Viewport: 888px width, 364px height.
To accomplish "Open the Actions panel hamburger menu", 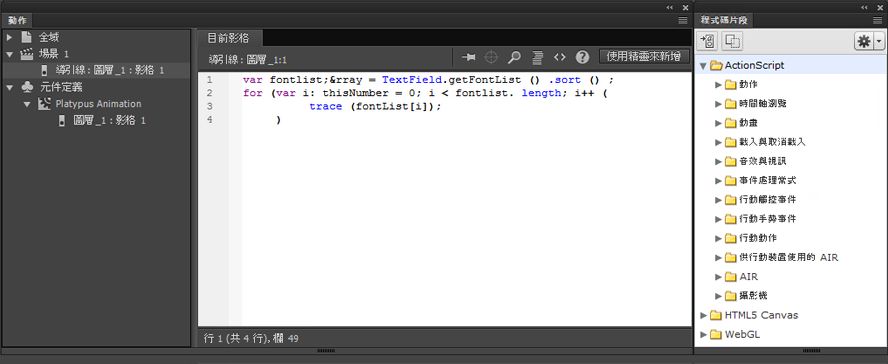I will [x=683, y=20].
